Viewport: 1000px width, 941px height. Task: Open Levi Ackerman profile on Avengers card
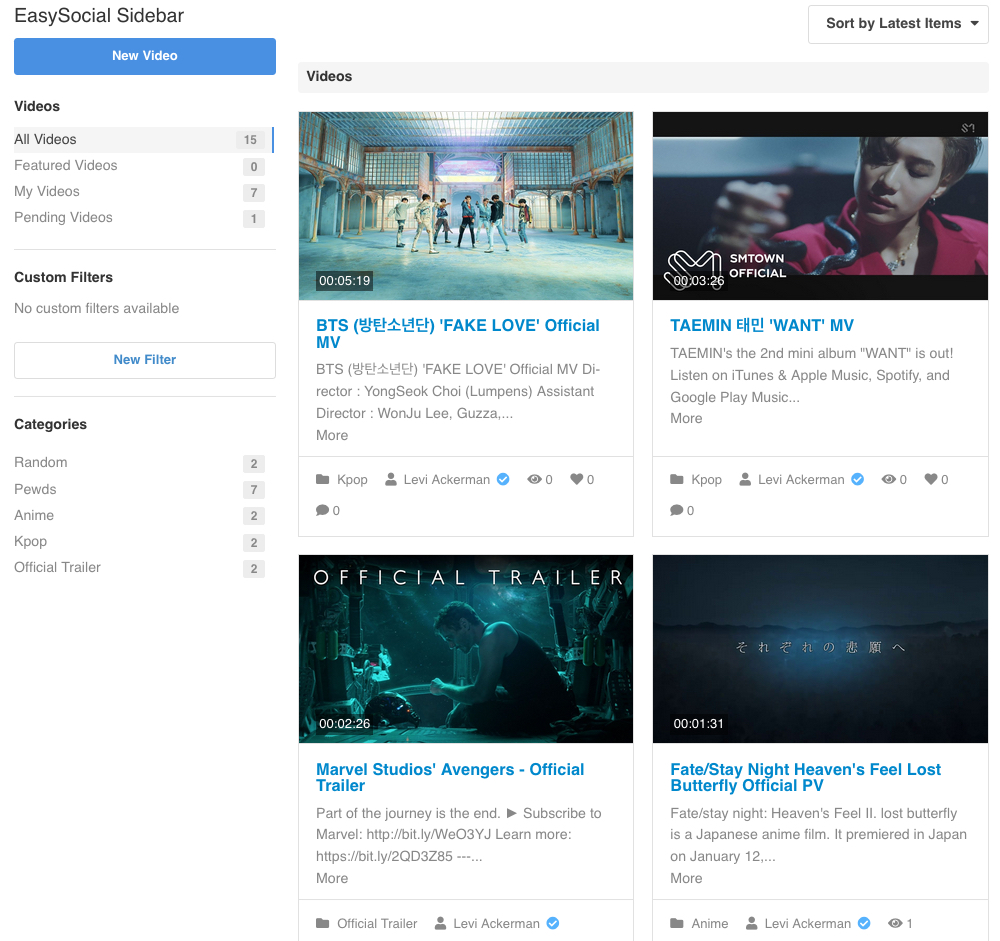click(496, 924)
